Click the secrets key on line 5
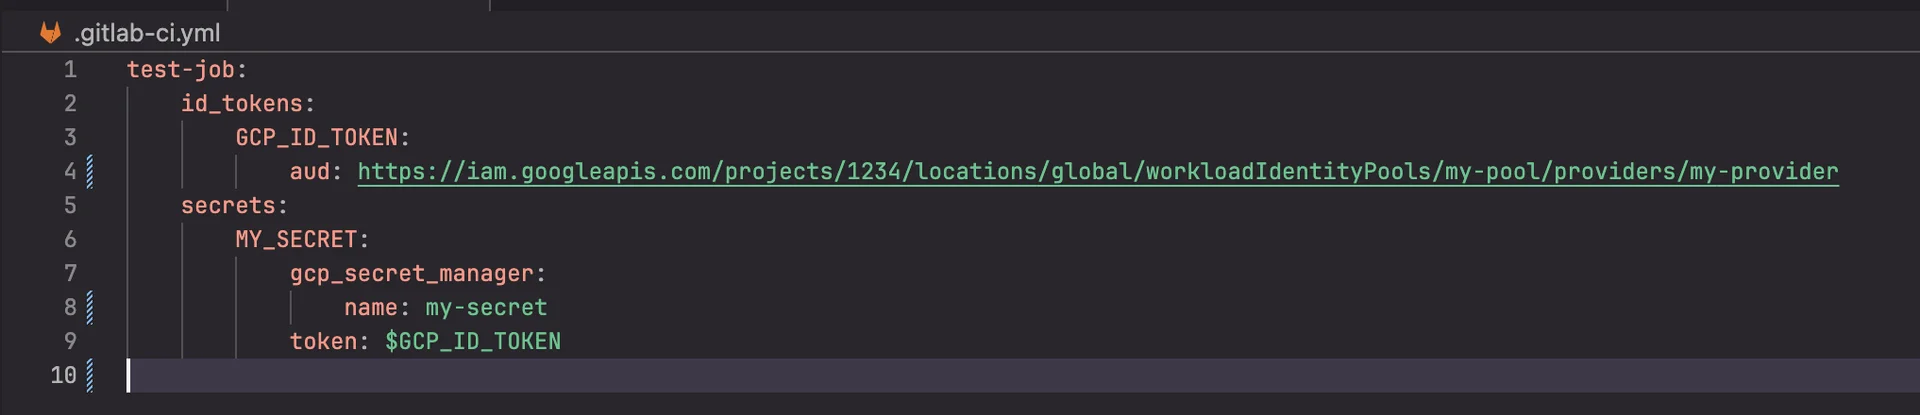This screenshot has width=1920, height=415. (x=228, y=206)
